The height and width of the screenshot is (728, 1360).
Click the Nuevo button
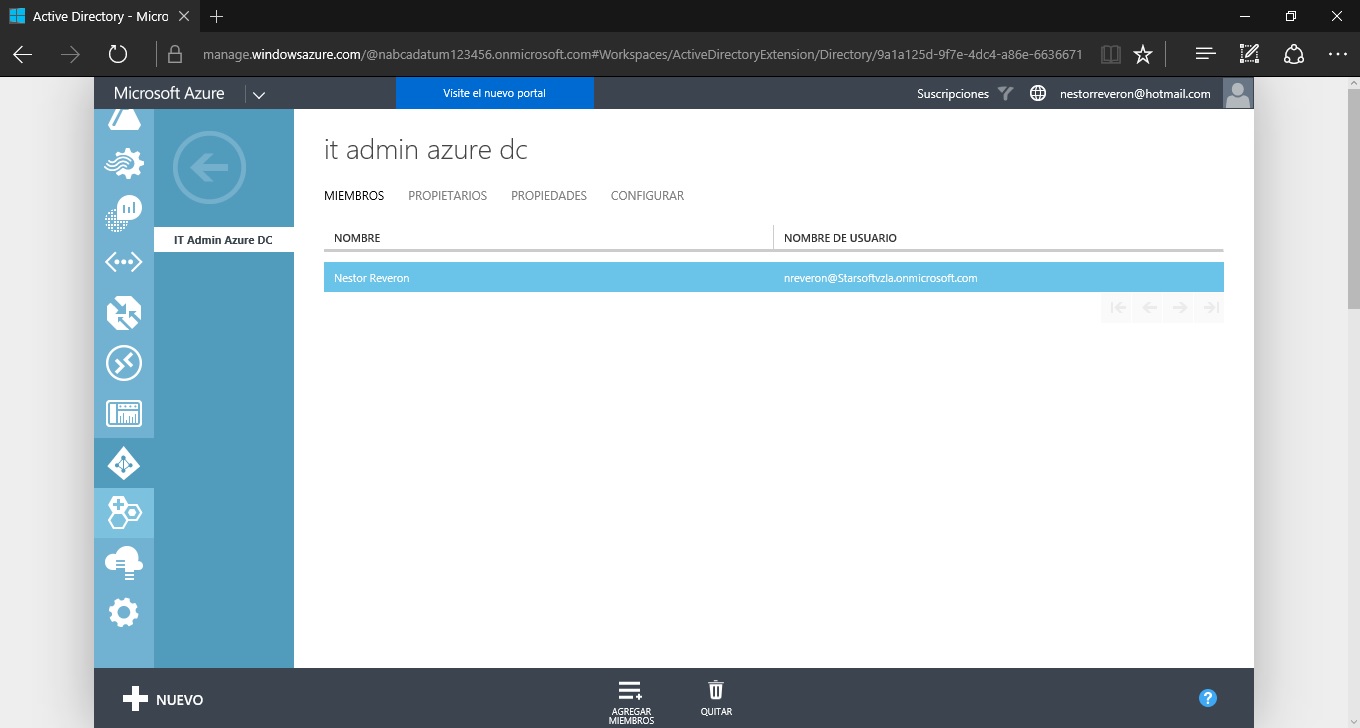163,700
